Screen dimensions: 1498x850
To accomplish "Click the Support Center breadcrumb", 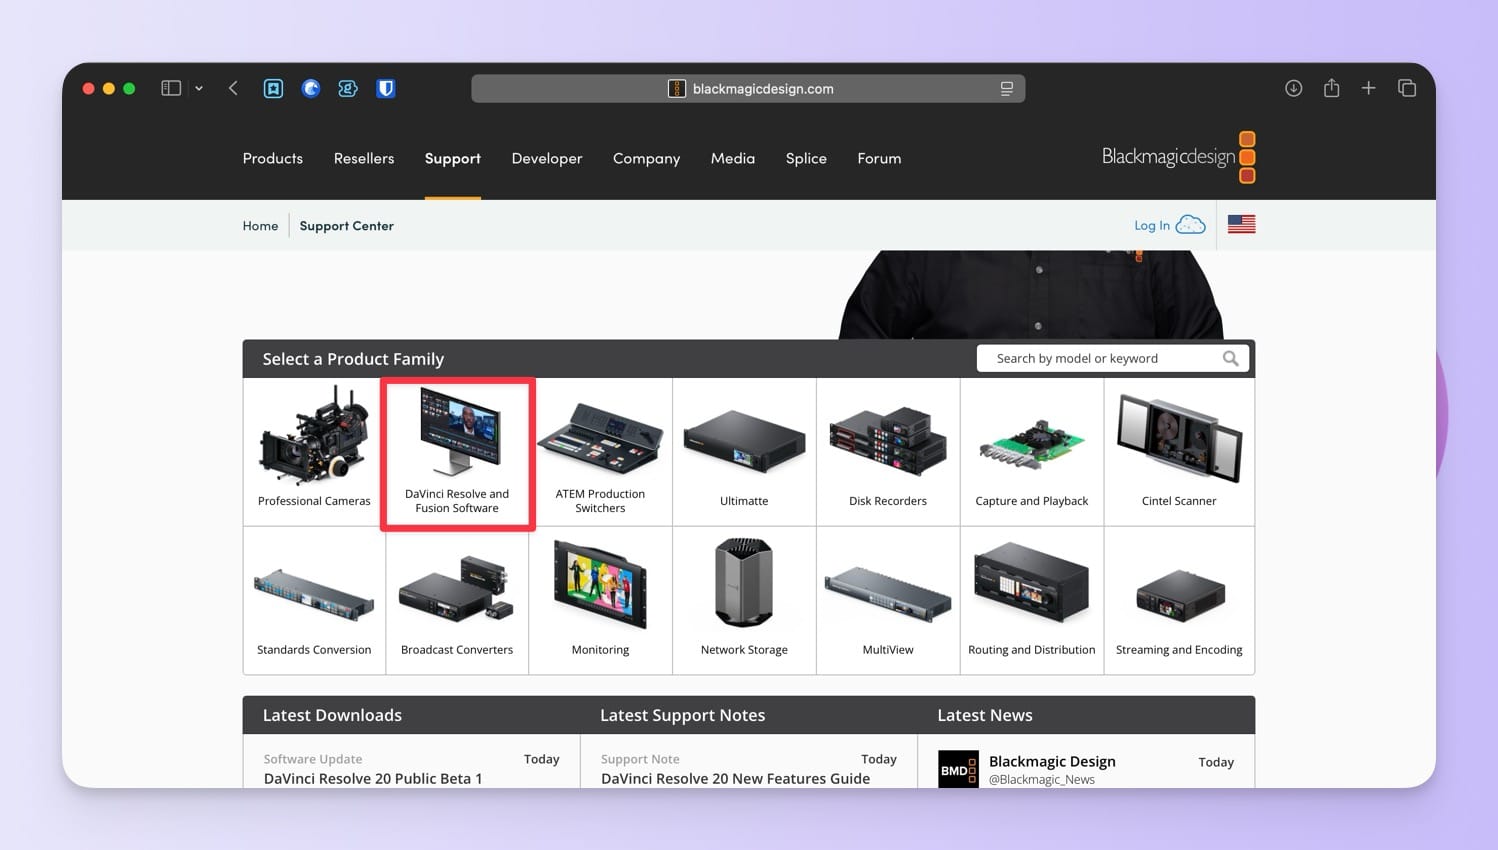I will (x=346, y=226).
